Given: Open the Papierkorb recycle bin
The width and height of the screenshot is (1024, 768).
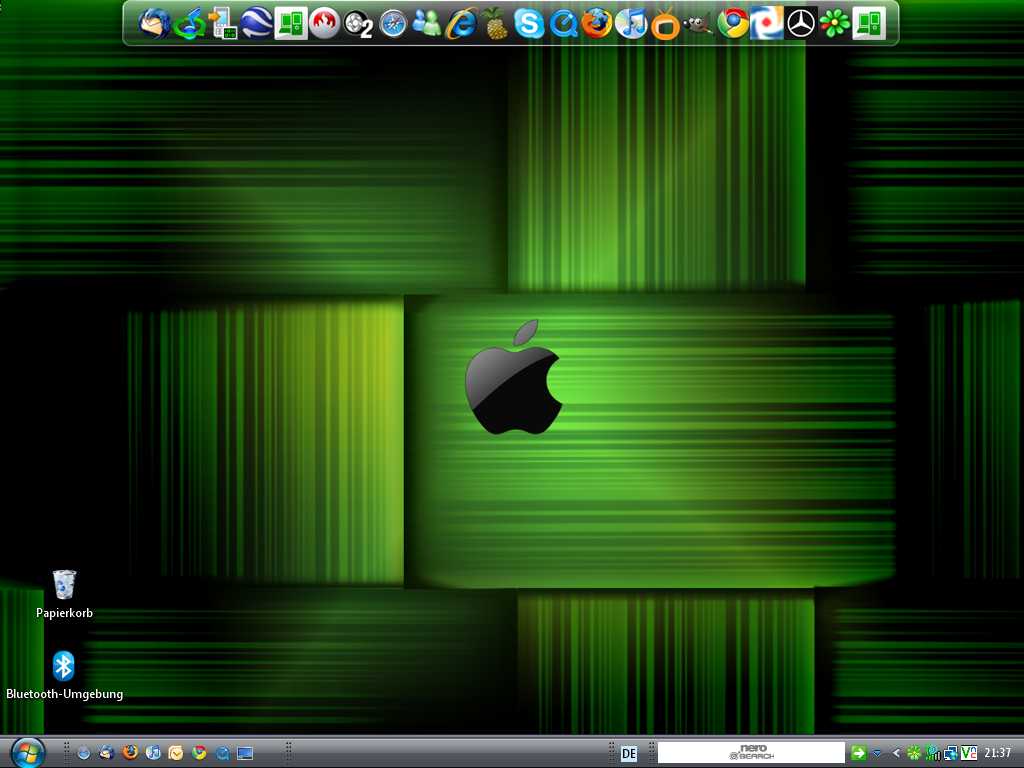Looking at the screenshot, I should tap(64, 594).
